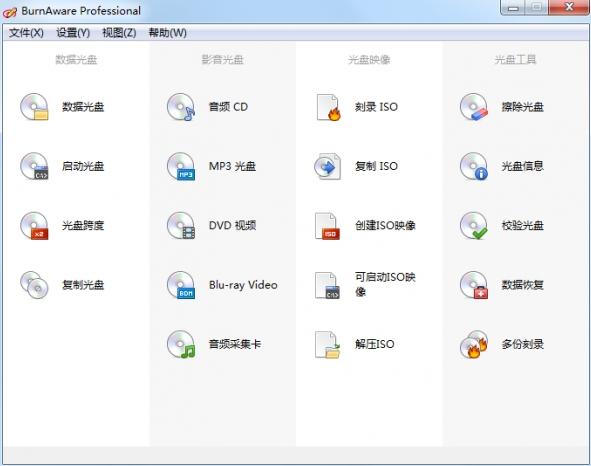Open the 视图(Z) menu
Image resolution: width=591 pixels, height=466 pixels.
(119, 33)
